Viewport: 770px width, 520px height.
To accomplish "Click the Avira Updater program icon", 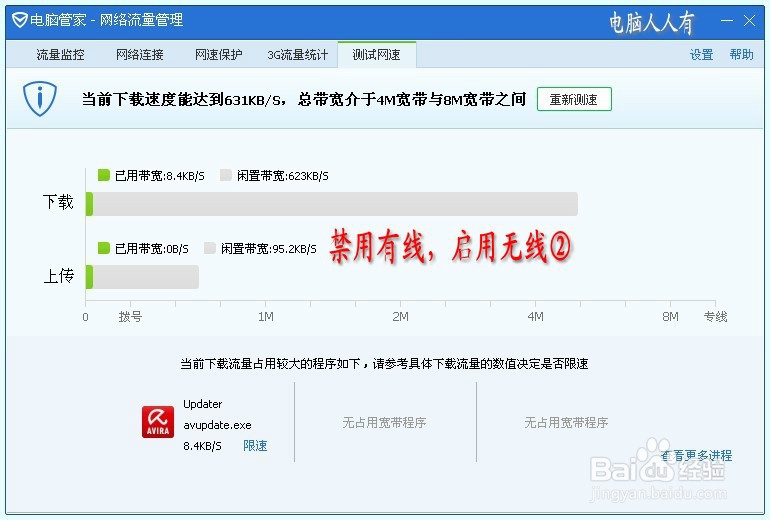I will tap(158, 421).
